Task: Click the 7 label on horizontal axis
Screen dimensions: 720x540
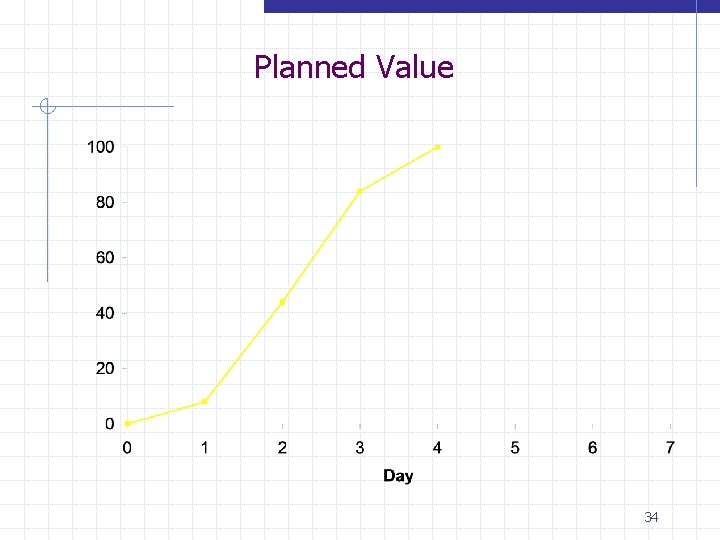Action: pos(670,447)
